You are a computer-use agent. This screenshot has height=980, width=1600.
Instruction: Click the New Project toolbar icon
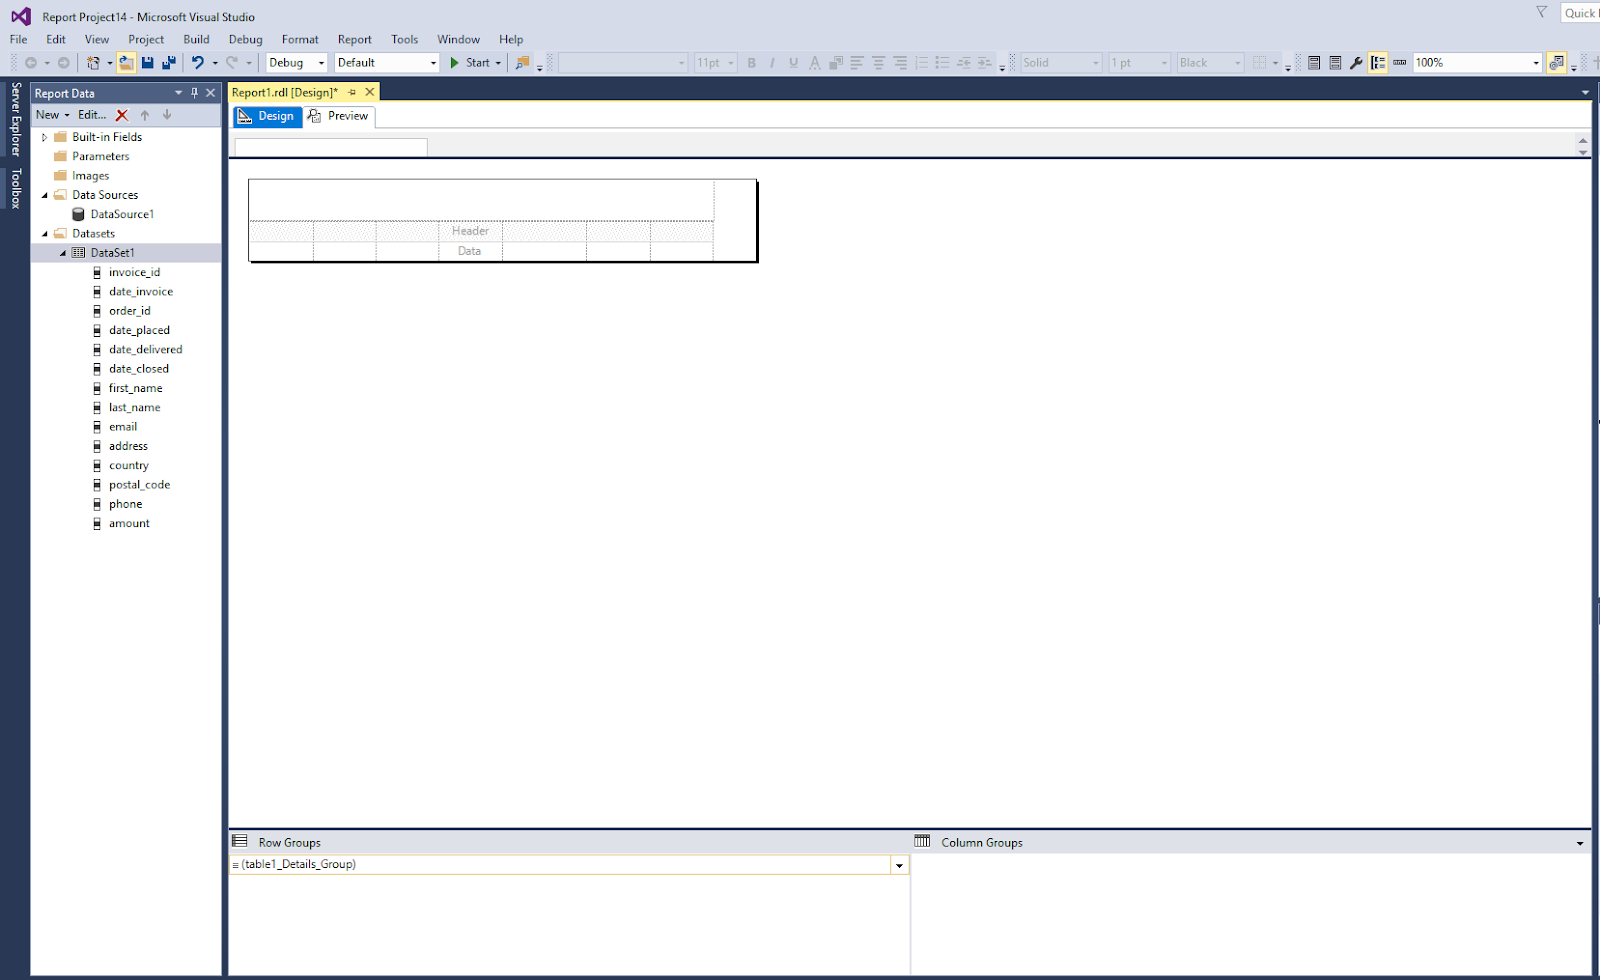click(93, 63)
